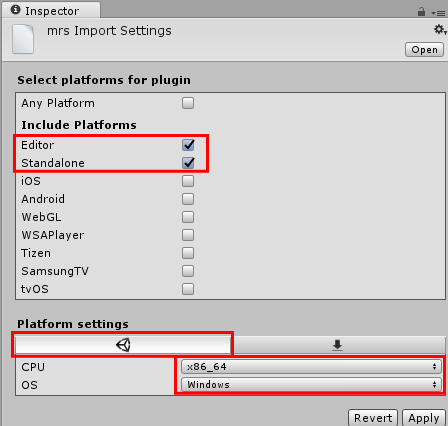Viewport: 448px width, 426px height.
Task: Click the Open button
Action: [424, 50]
